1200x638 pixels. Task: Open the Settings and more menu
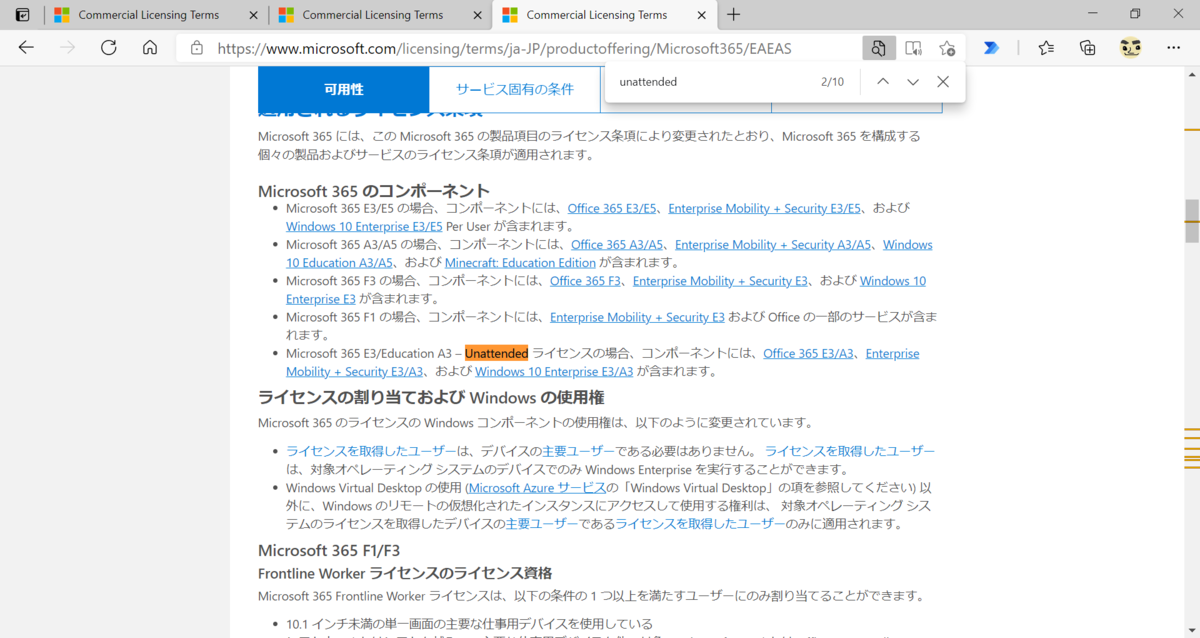pyautogui.click(x=1173, y=48)
